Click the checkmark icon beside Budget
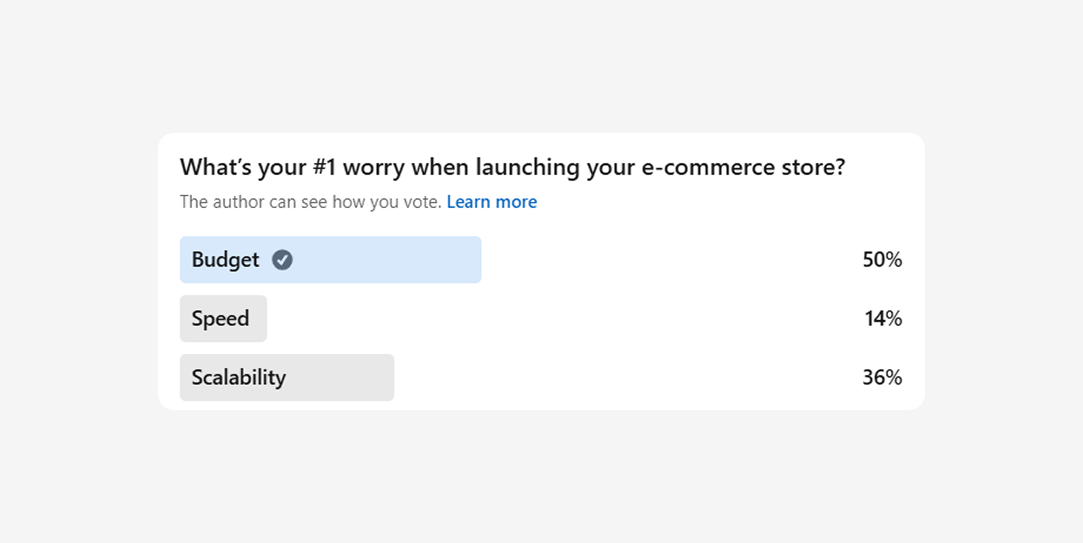Image resolution: width=1083 pixels, height=543 pixels. (283, 260)
